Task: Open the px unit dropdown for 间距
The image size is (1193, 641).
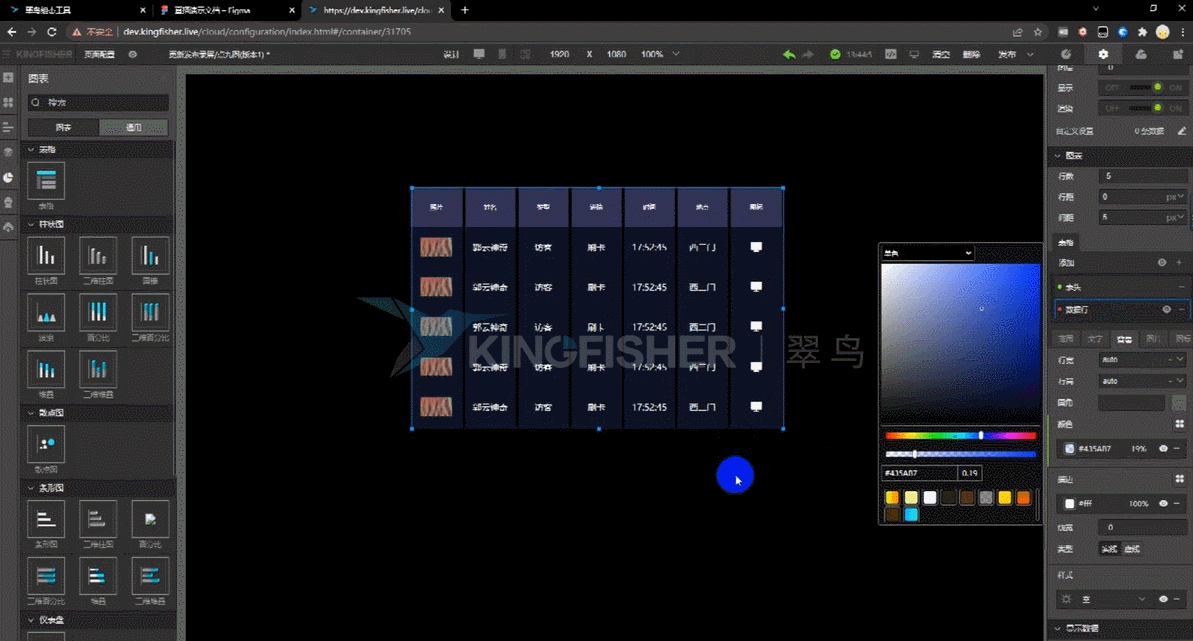Action: [x=1176, y=217]
